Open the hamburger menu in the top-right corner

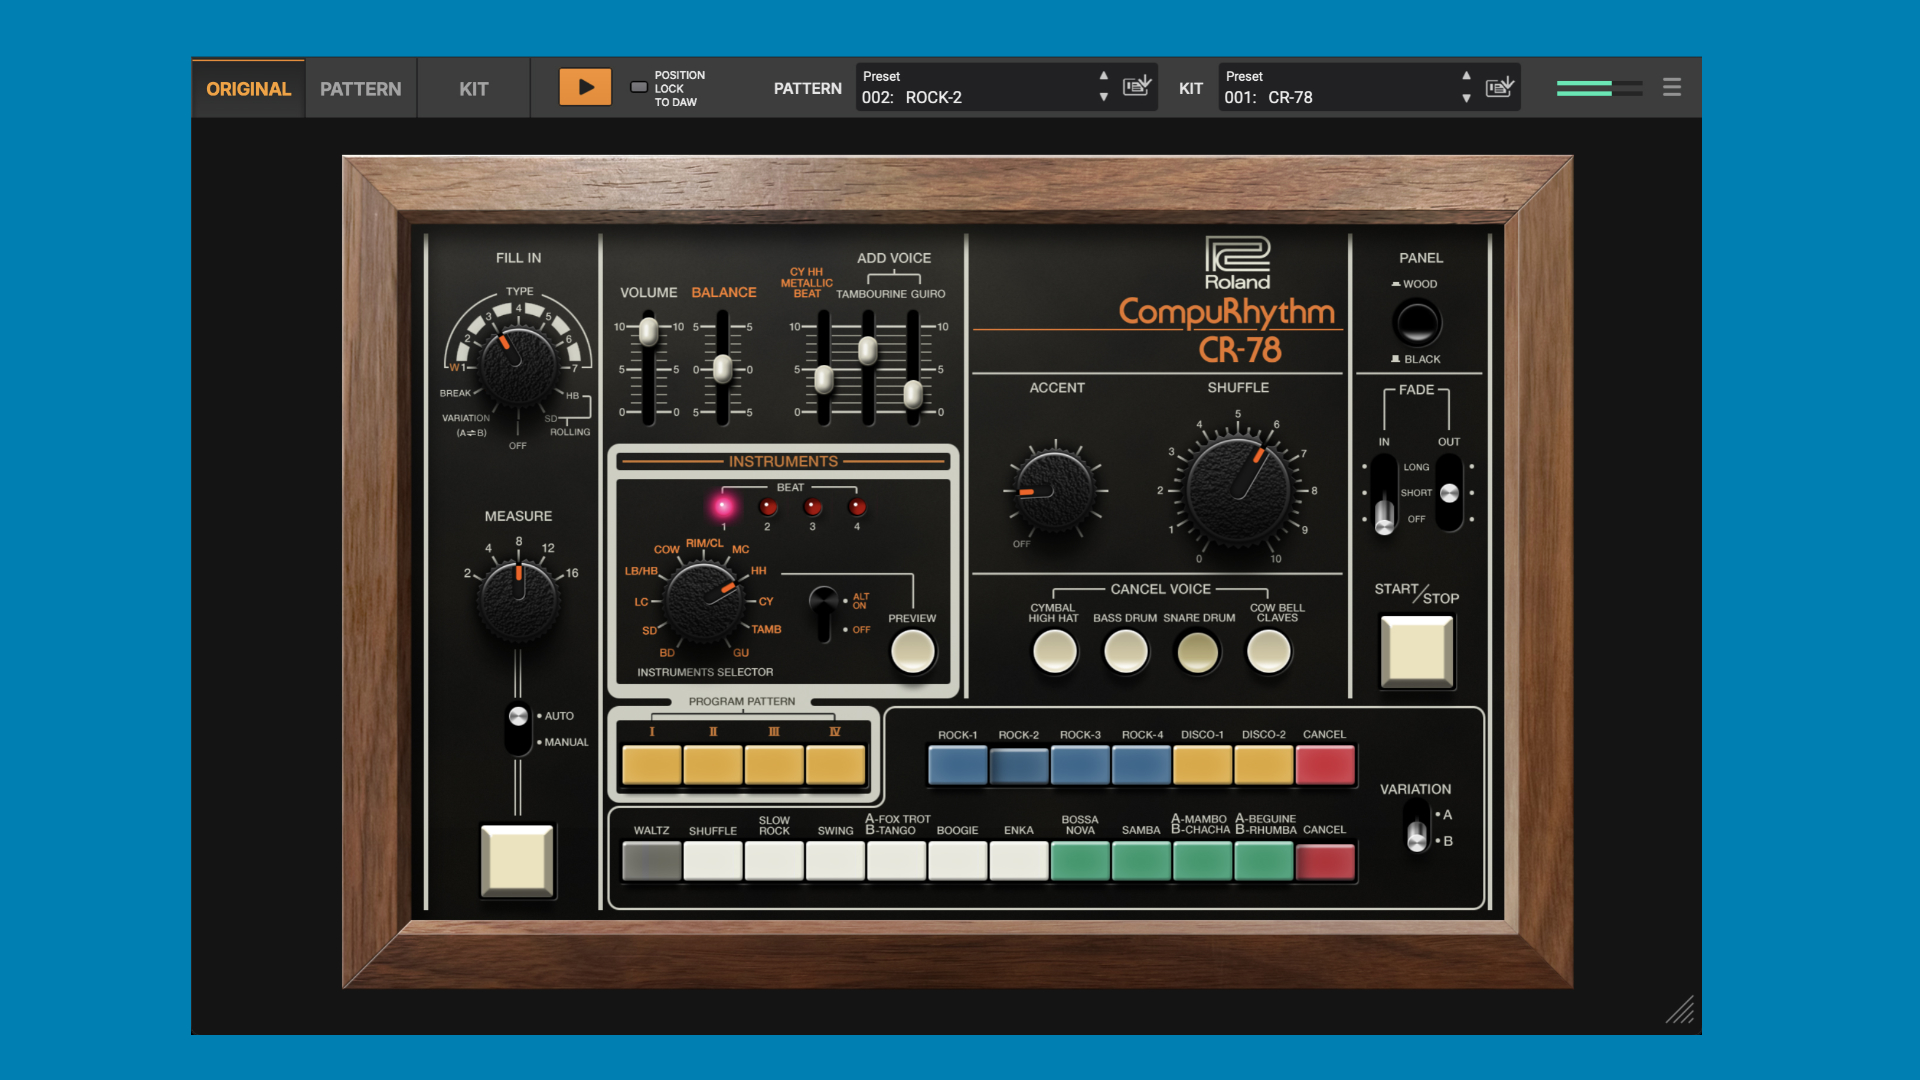[x=1671, y=87]
